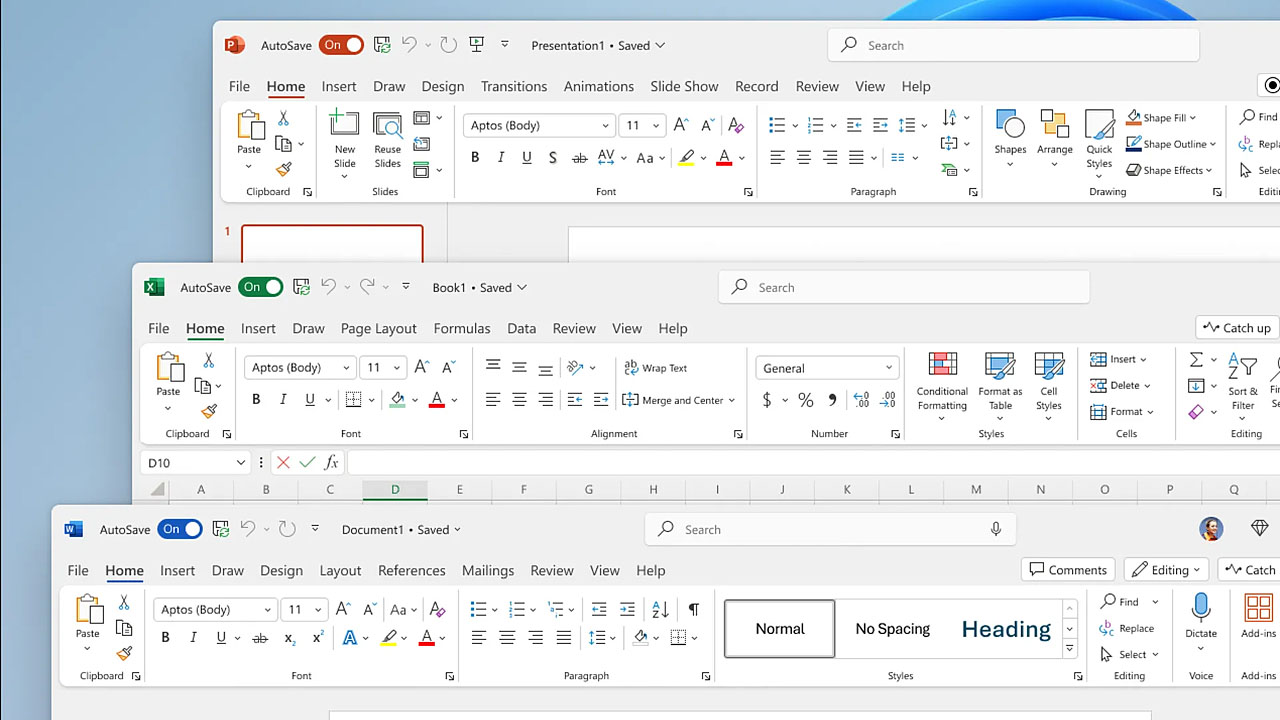Click the Comments button in Word
Viewport: 1280px width, 720px height.
(x=1068, y=570)
